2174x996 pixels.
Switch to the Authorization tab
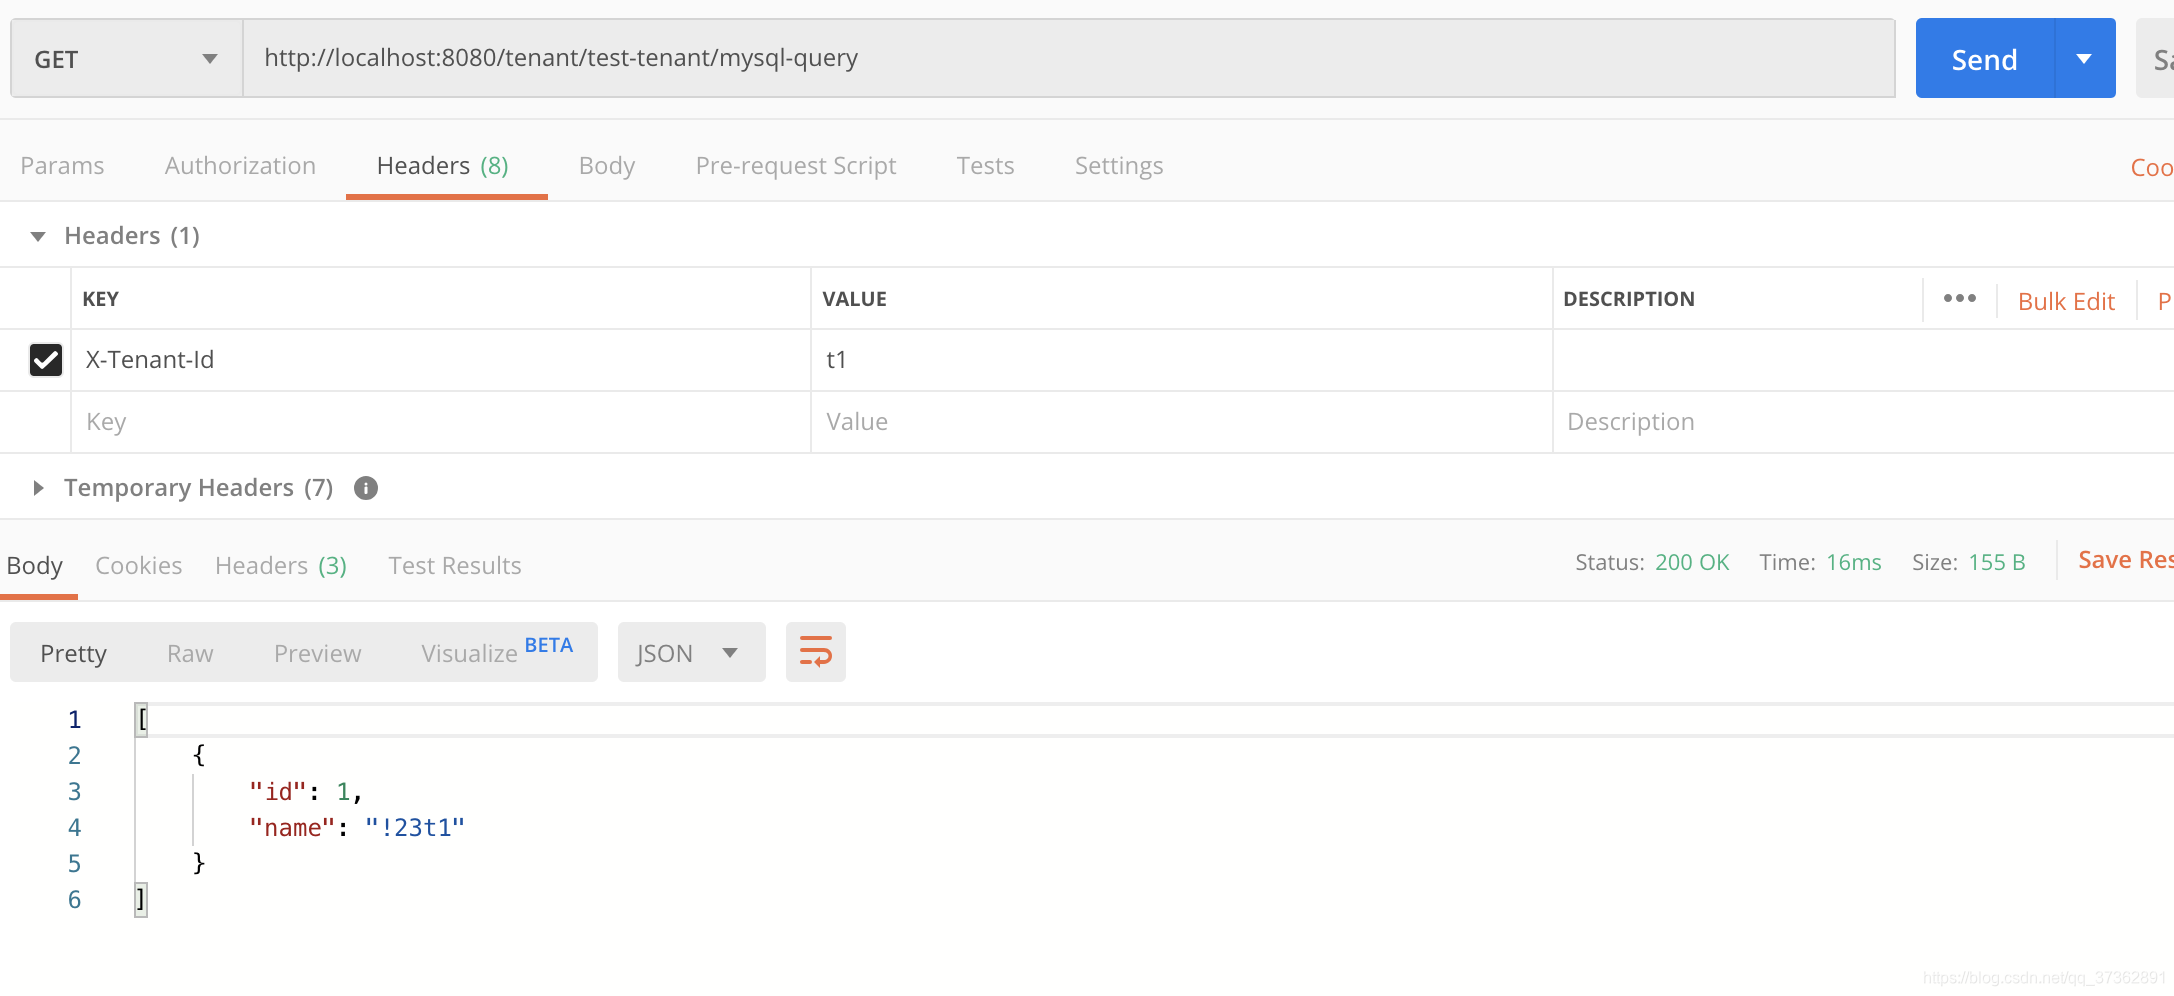(x=240, y=165)
